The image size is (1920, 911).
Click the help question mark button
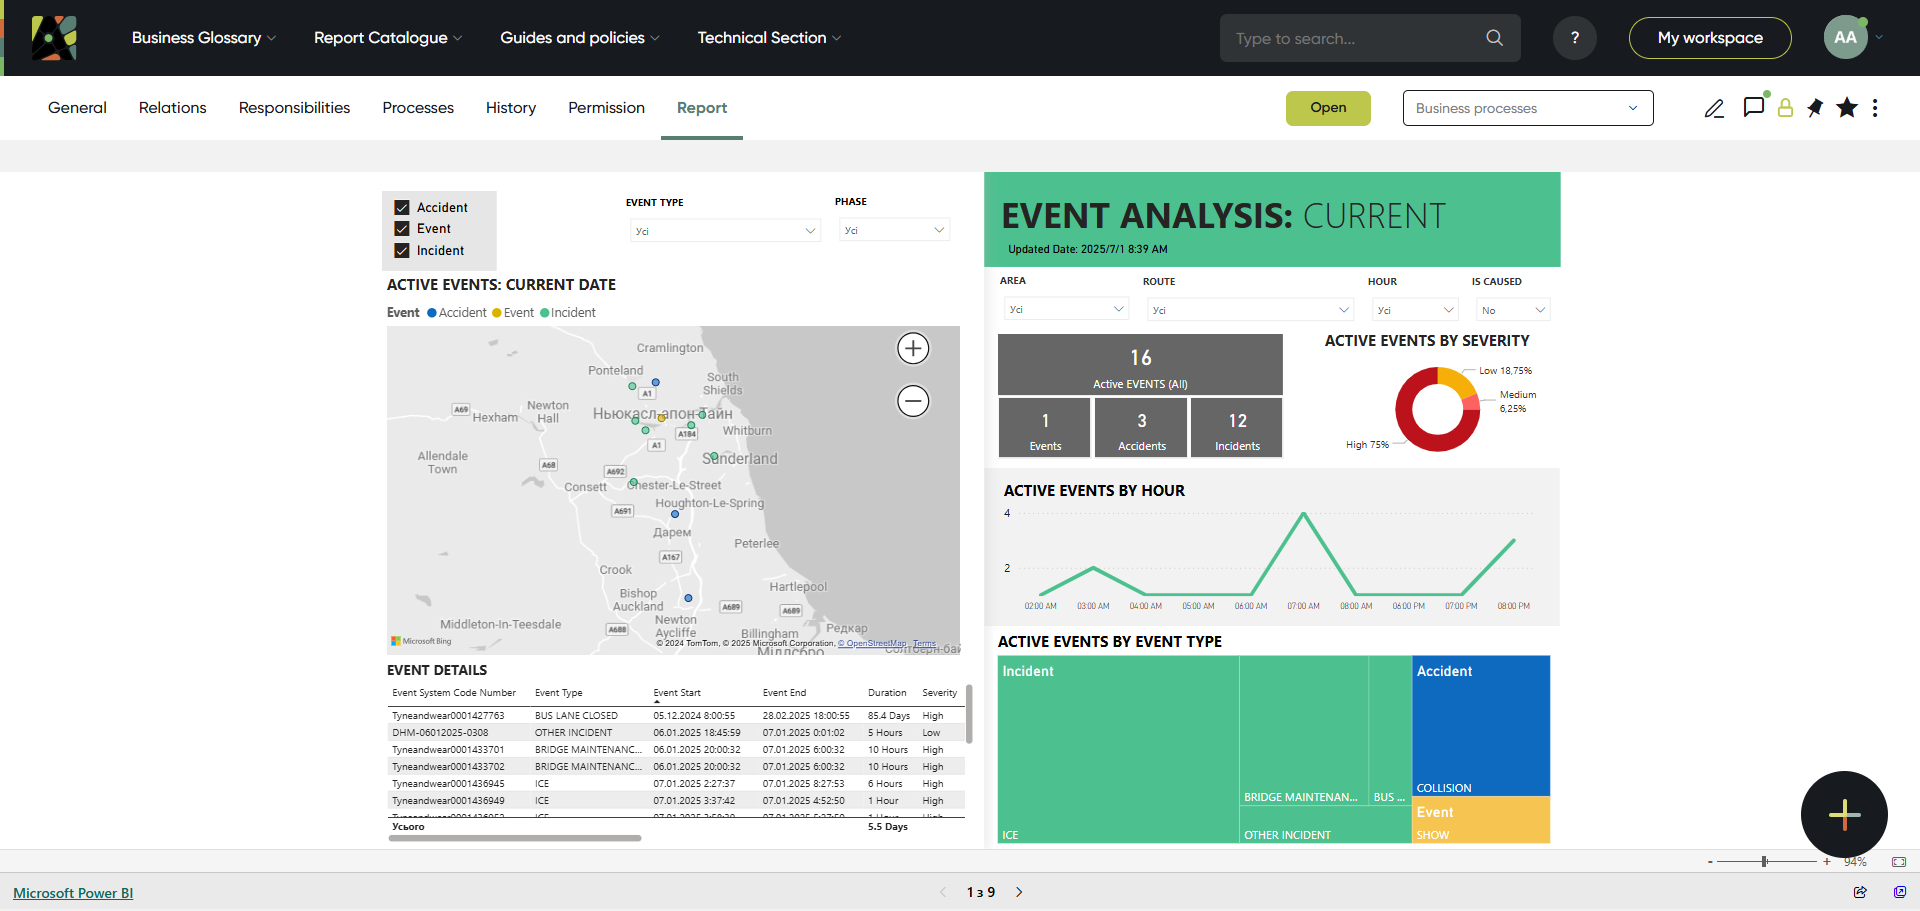tap(1574, 38)
